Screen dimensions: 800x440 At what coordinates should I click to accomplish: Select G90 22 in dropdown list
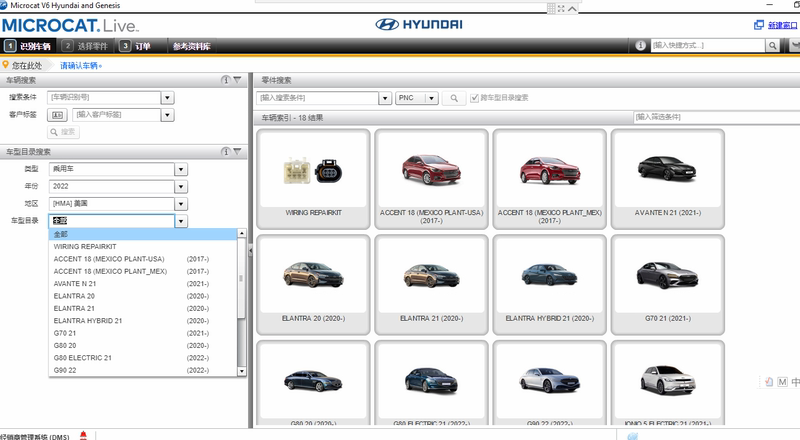click(143, 370)
